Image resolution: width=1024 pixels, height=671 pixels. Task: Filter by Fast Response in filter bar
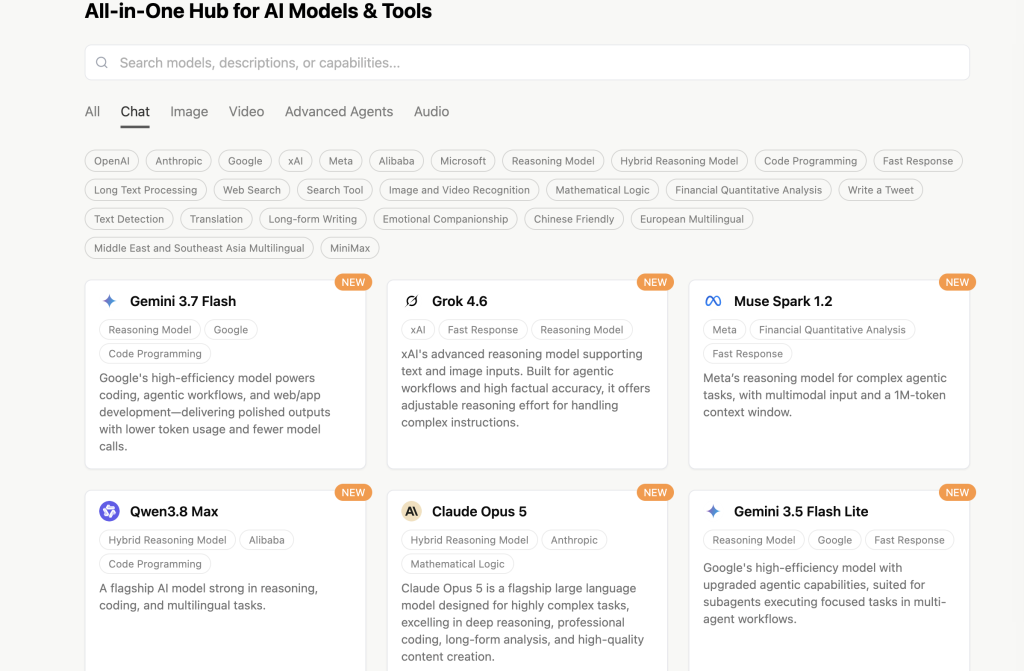pyautogui.click(x=918, y=161)
